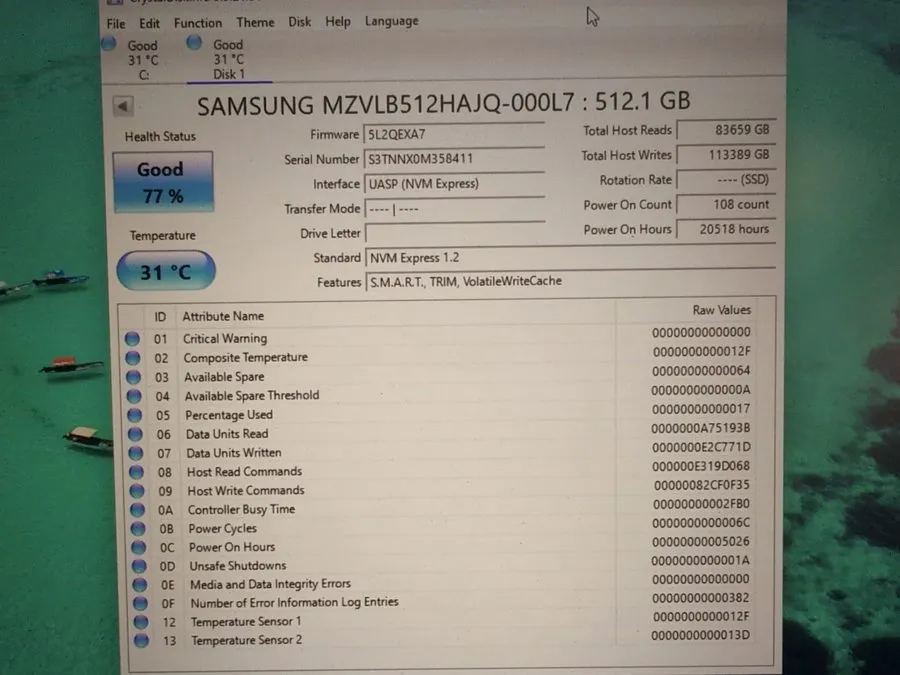Click the empty Drive Letter field
Screen dimensions: 900x675
455,233
